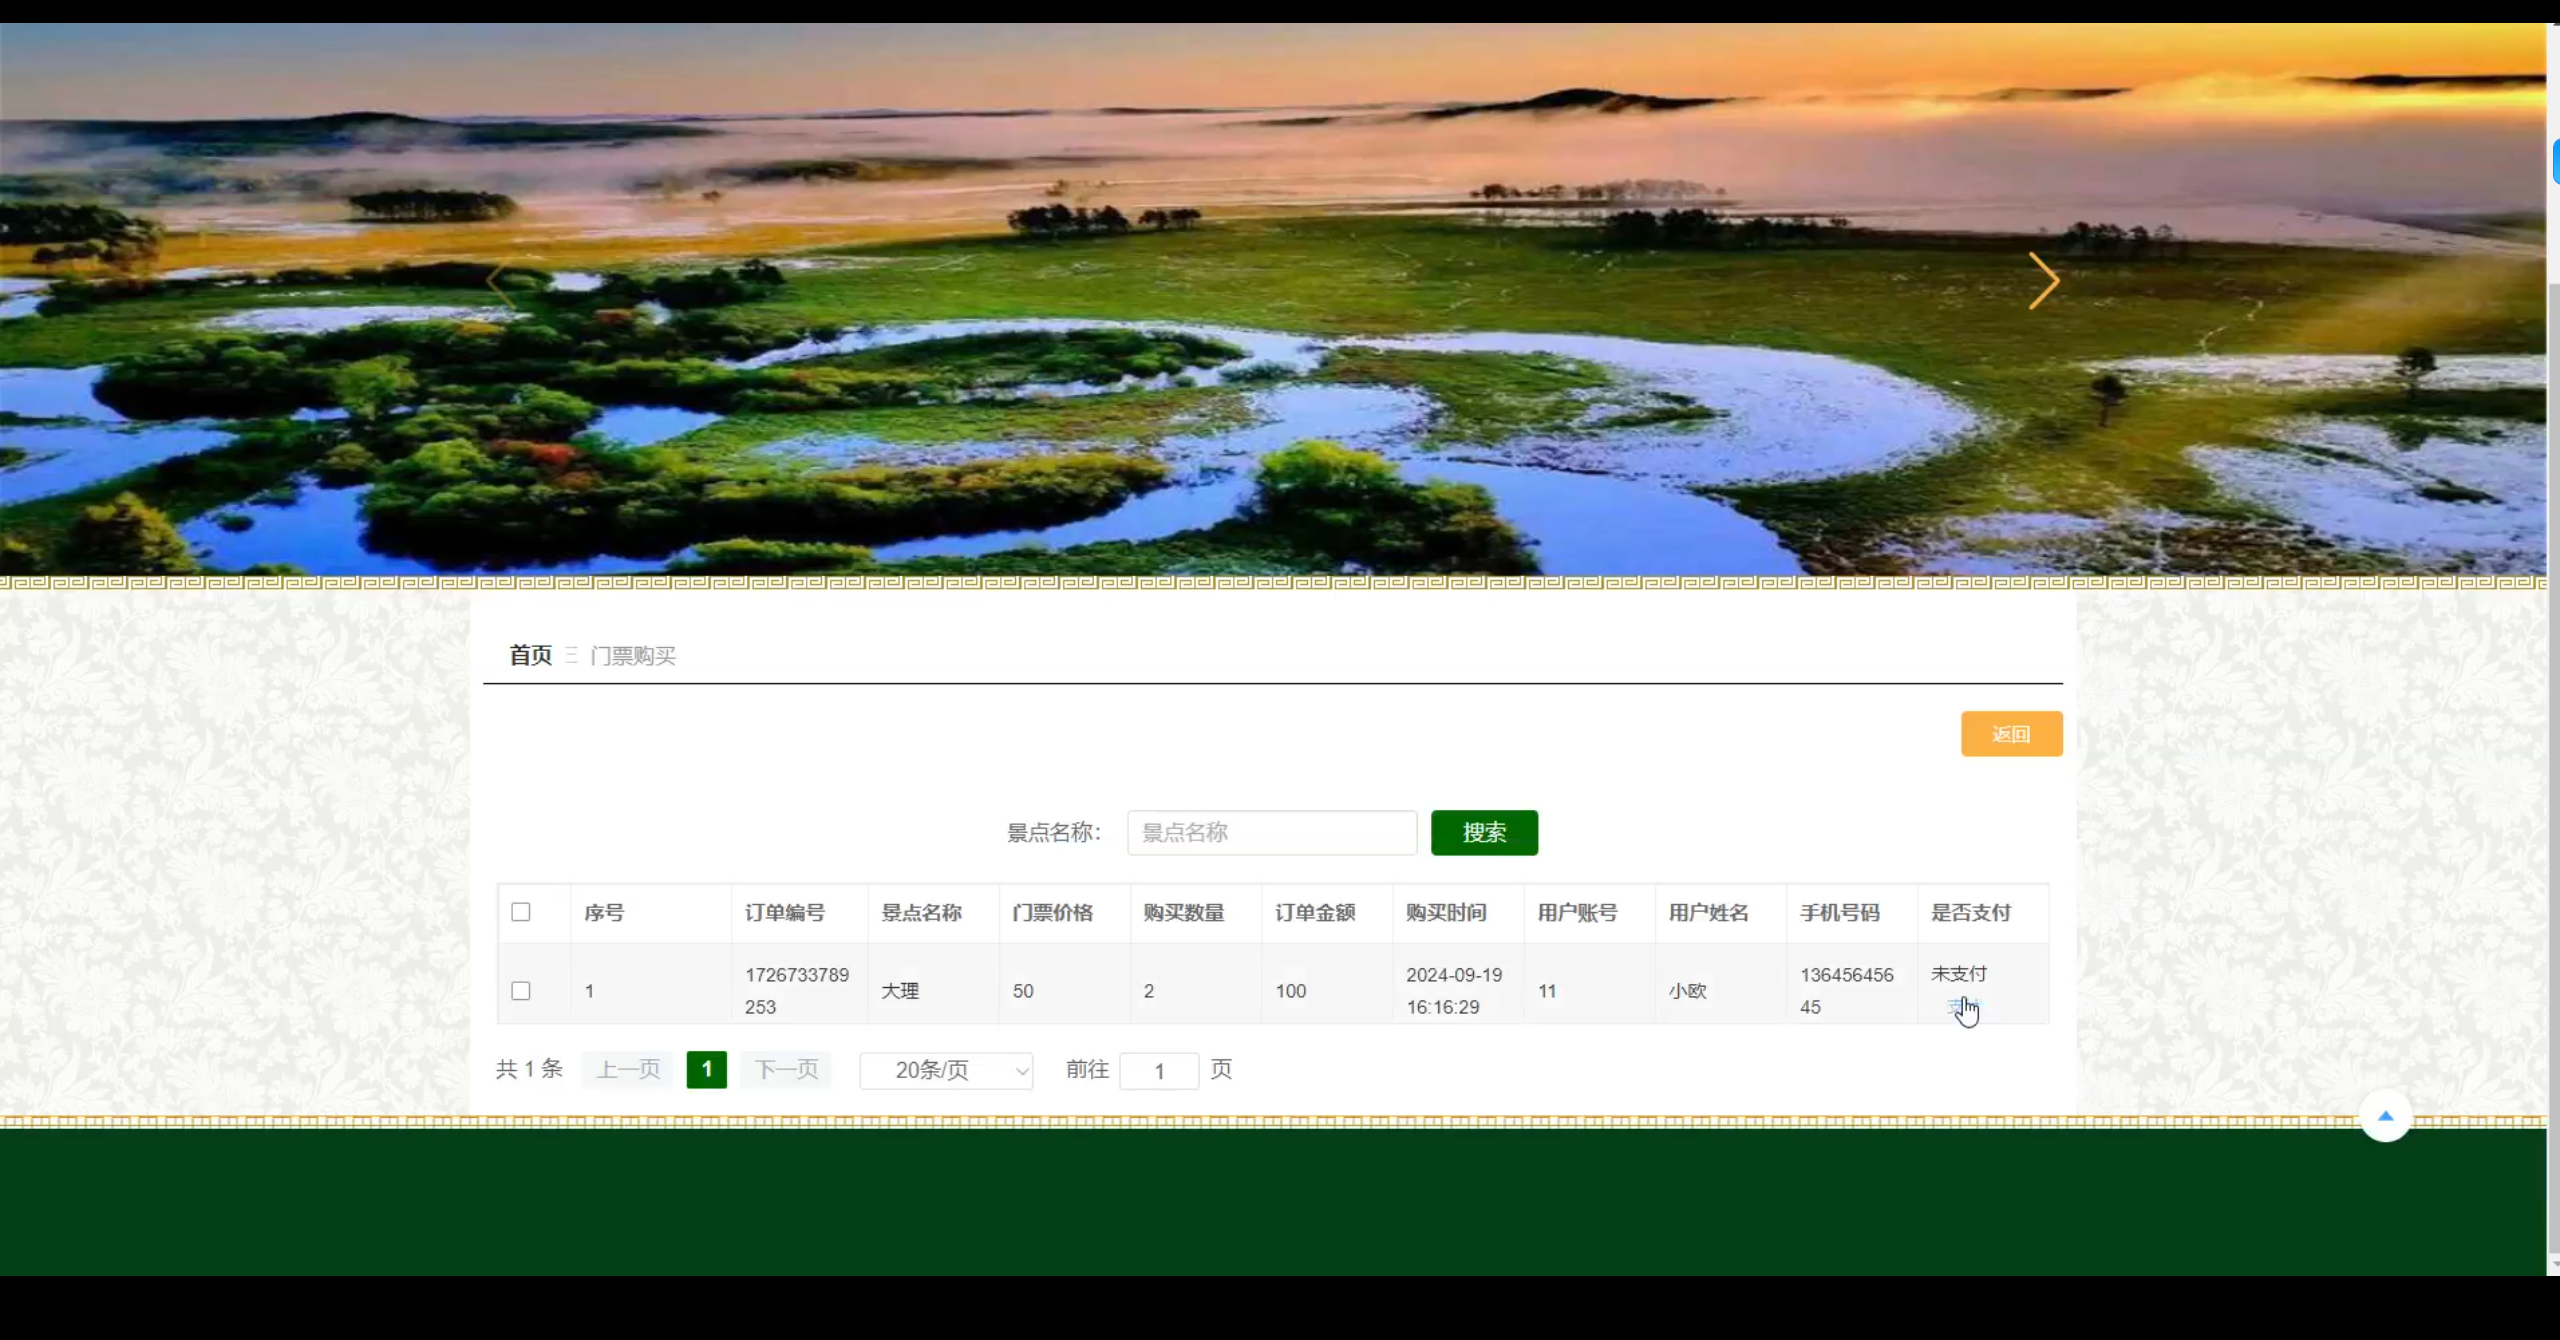Screen dimensions: 2560x1340
Task: Click the breadcrumb list icon after 首页
Action: pos(572,655)
